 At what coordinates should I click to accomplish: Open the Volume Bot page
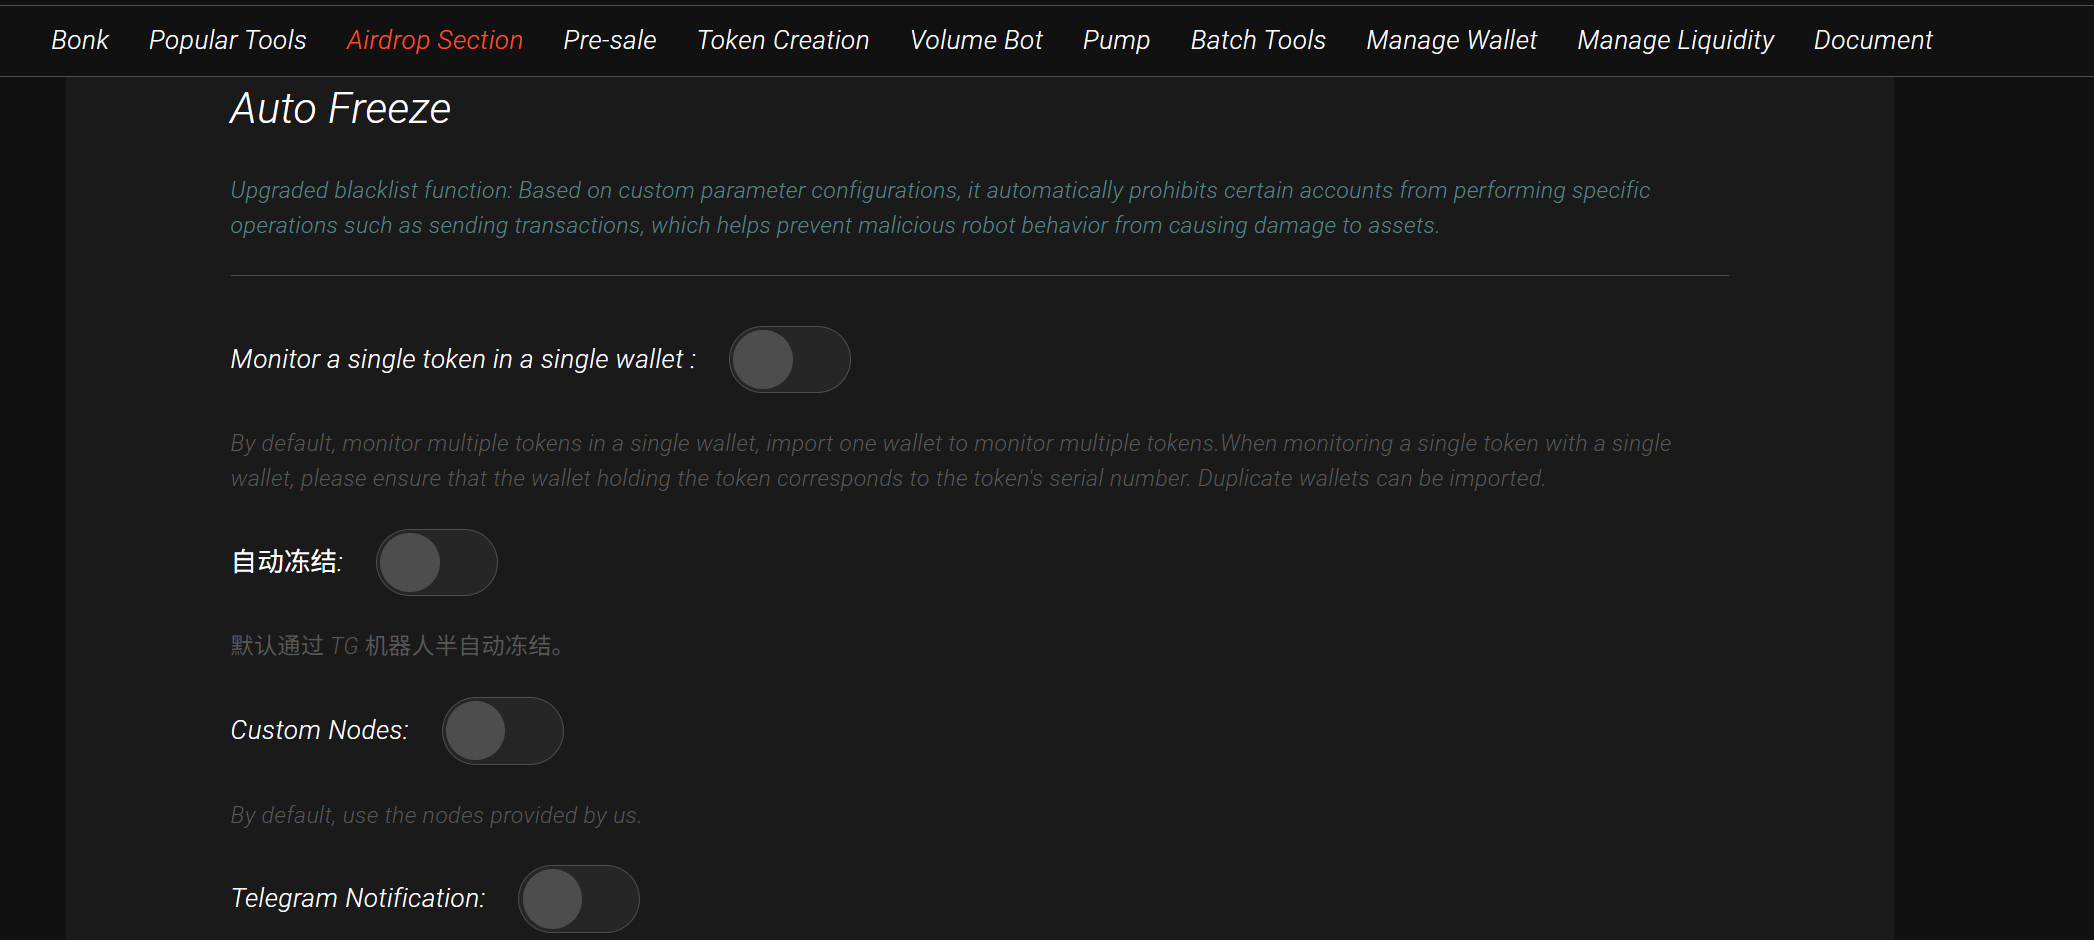[975, 40]
